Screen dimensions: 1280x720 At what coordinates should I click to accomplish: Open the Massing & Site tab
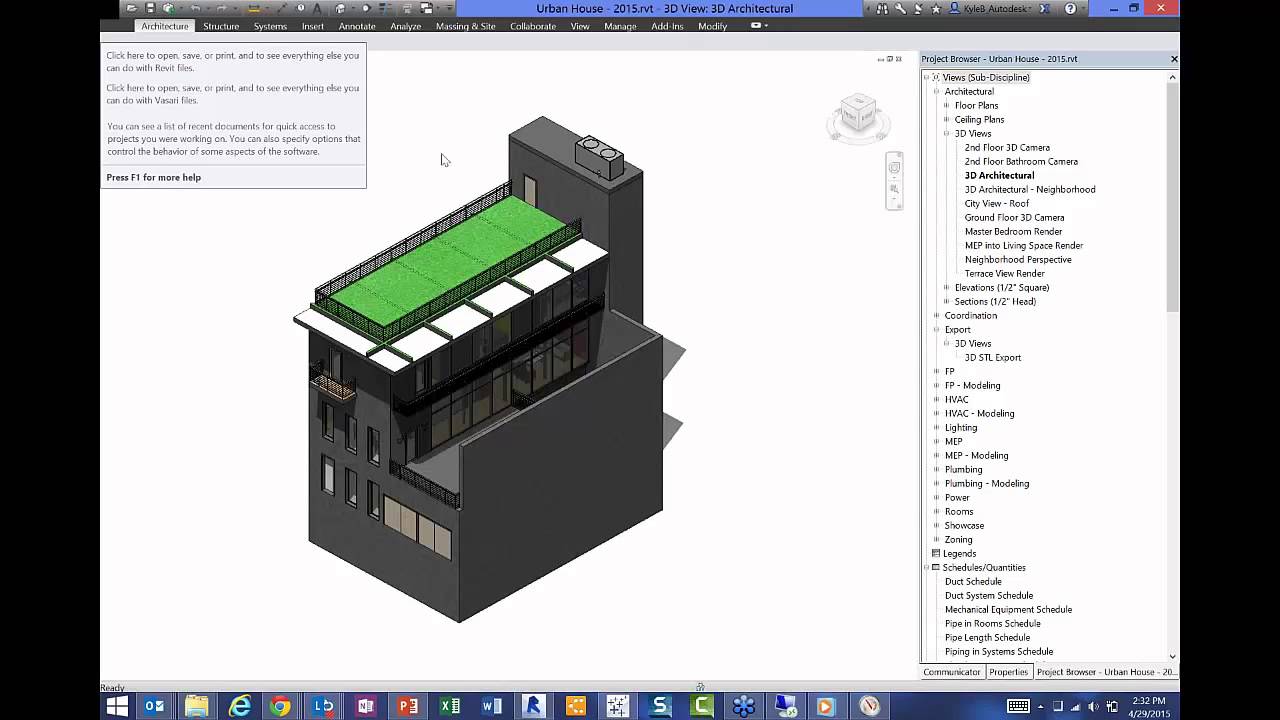tap(465, 26)
